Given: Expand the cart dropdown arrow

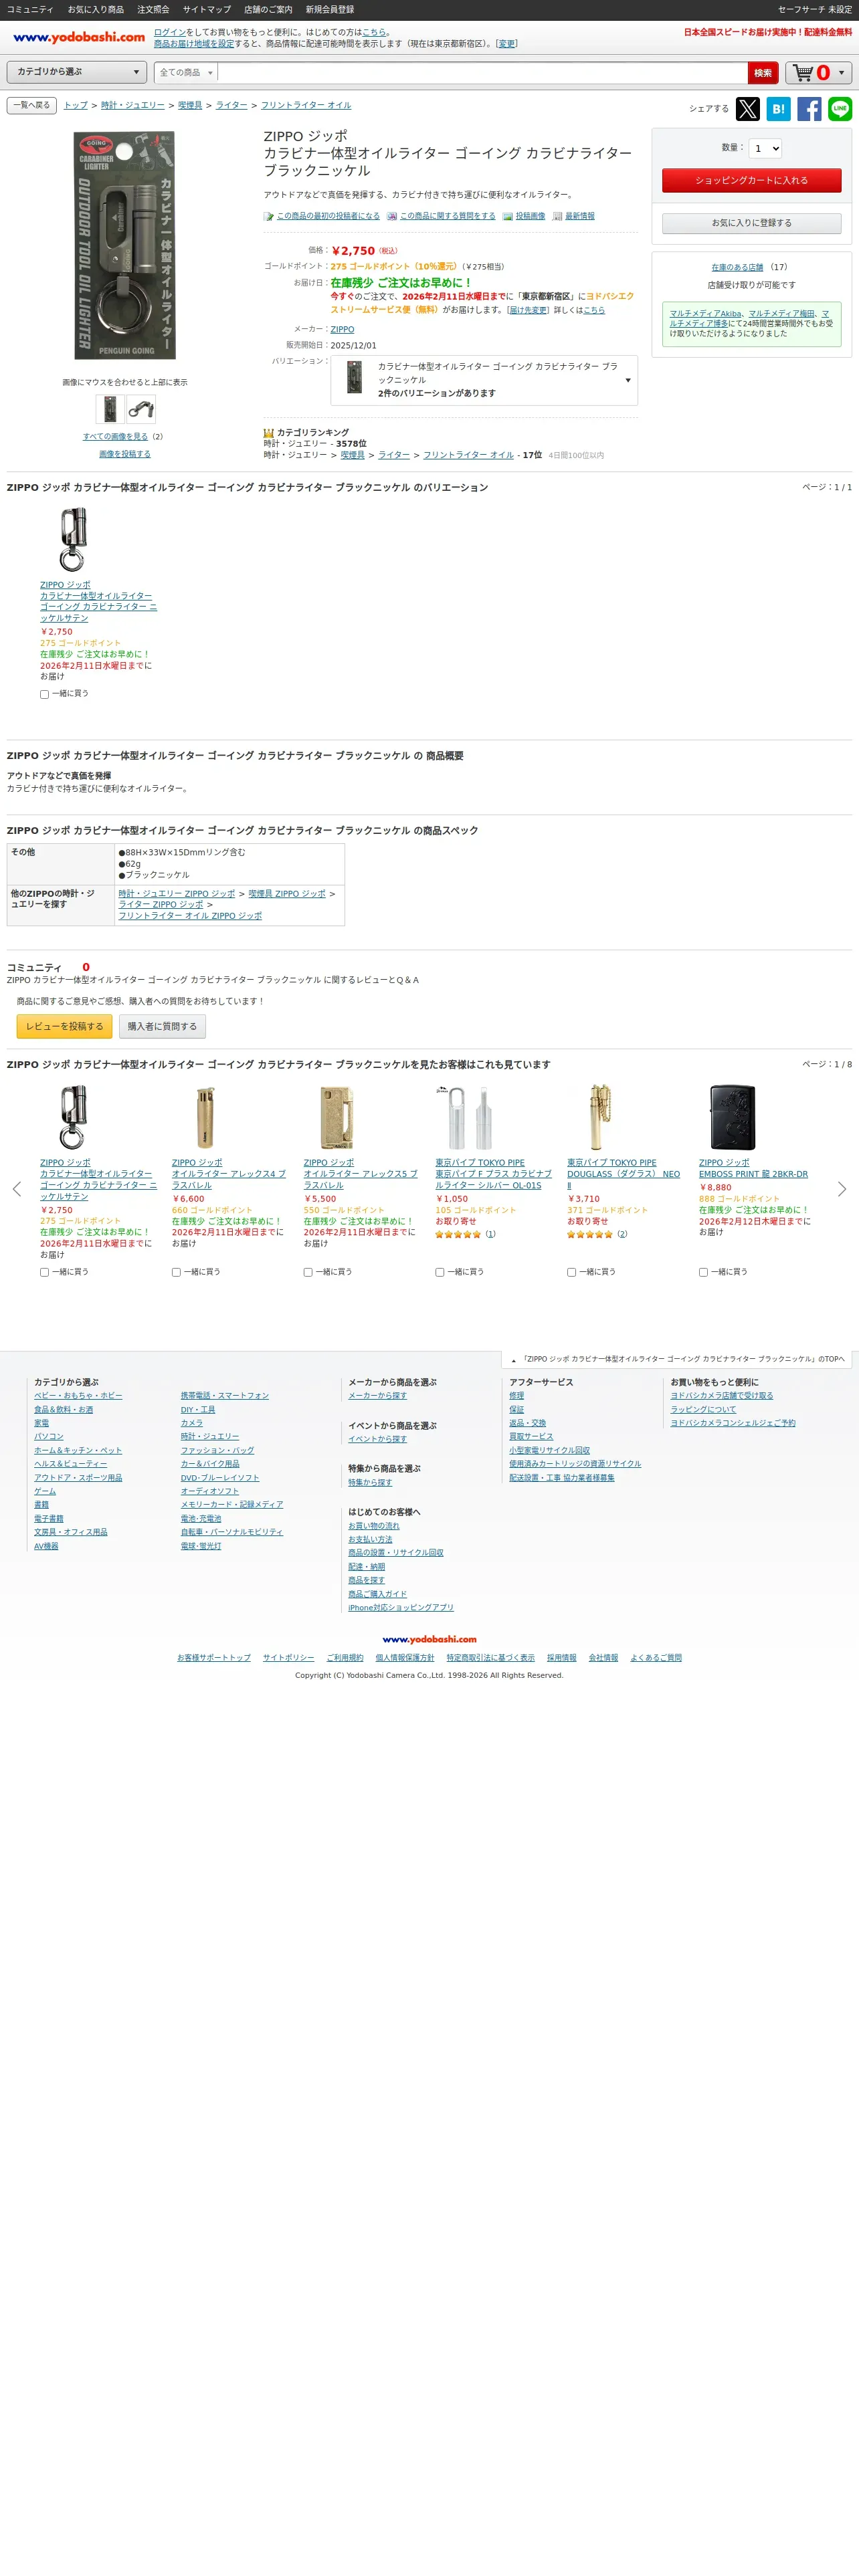Looking at the screenshot, I should click(841, 73).
